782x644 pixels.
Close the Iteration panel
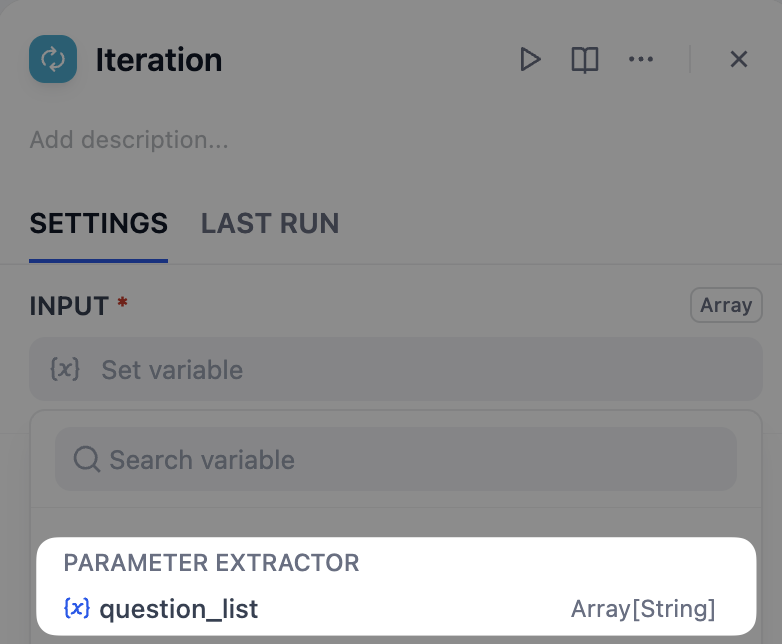tap(739, 60)
